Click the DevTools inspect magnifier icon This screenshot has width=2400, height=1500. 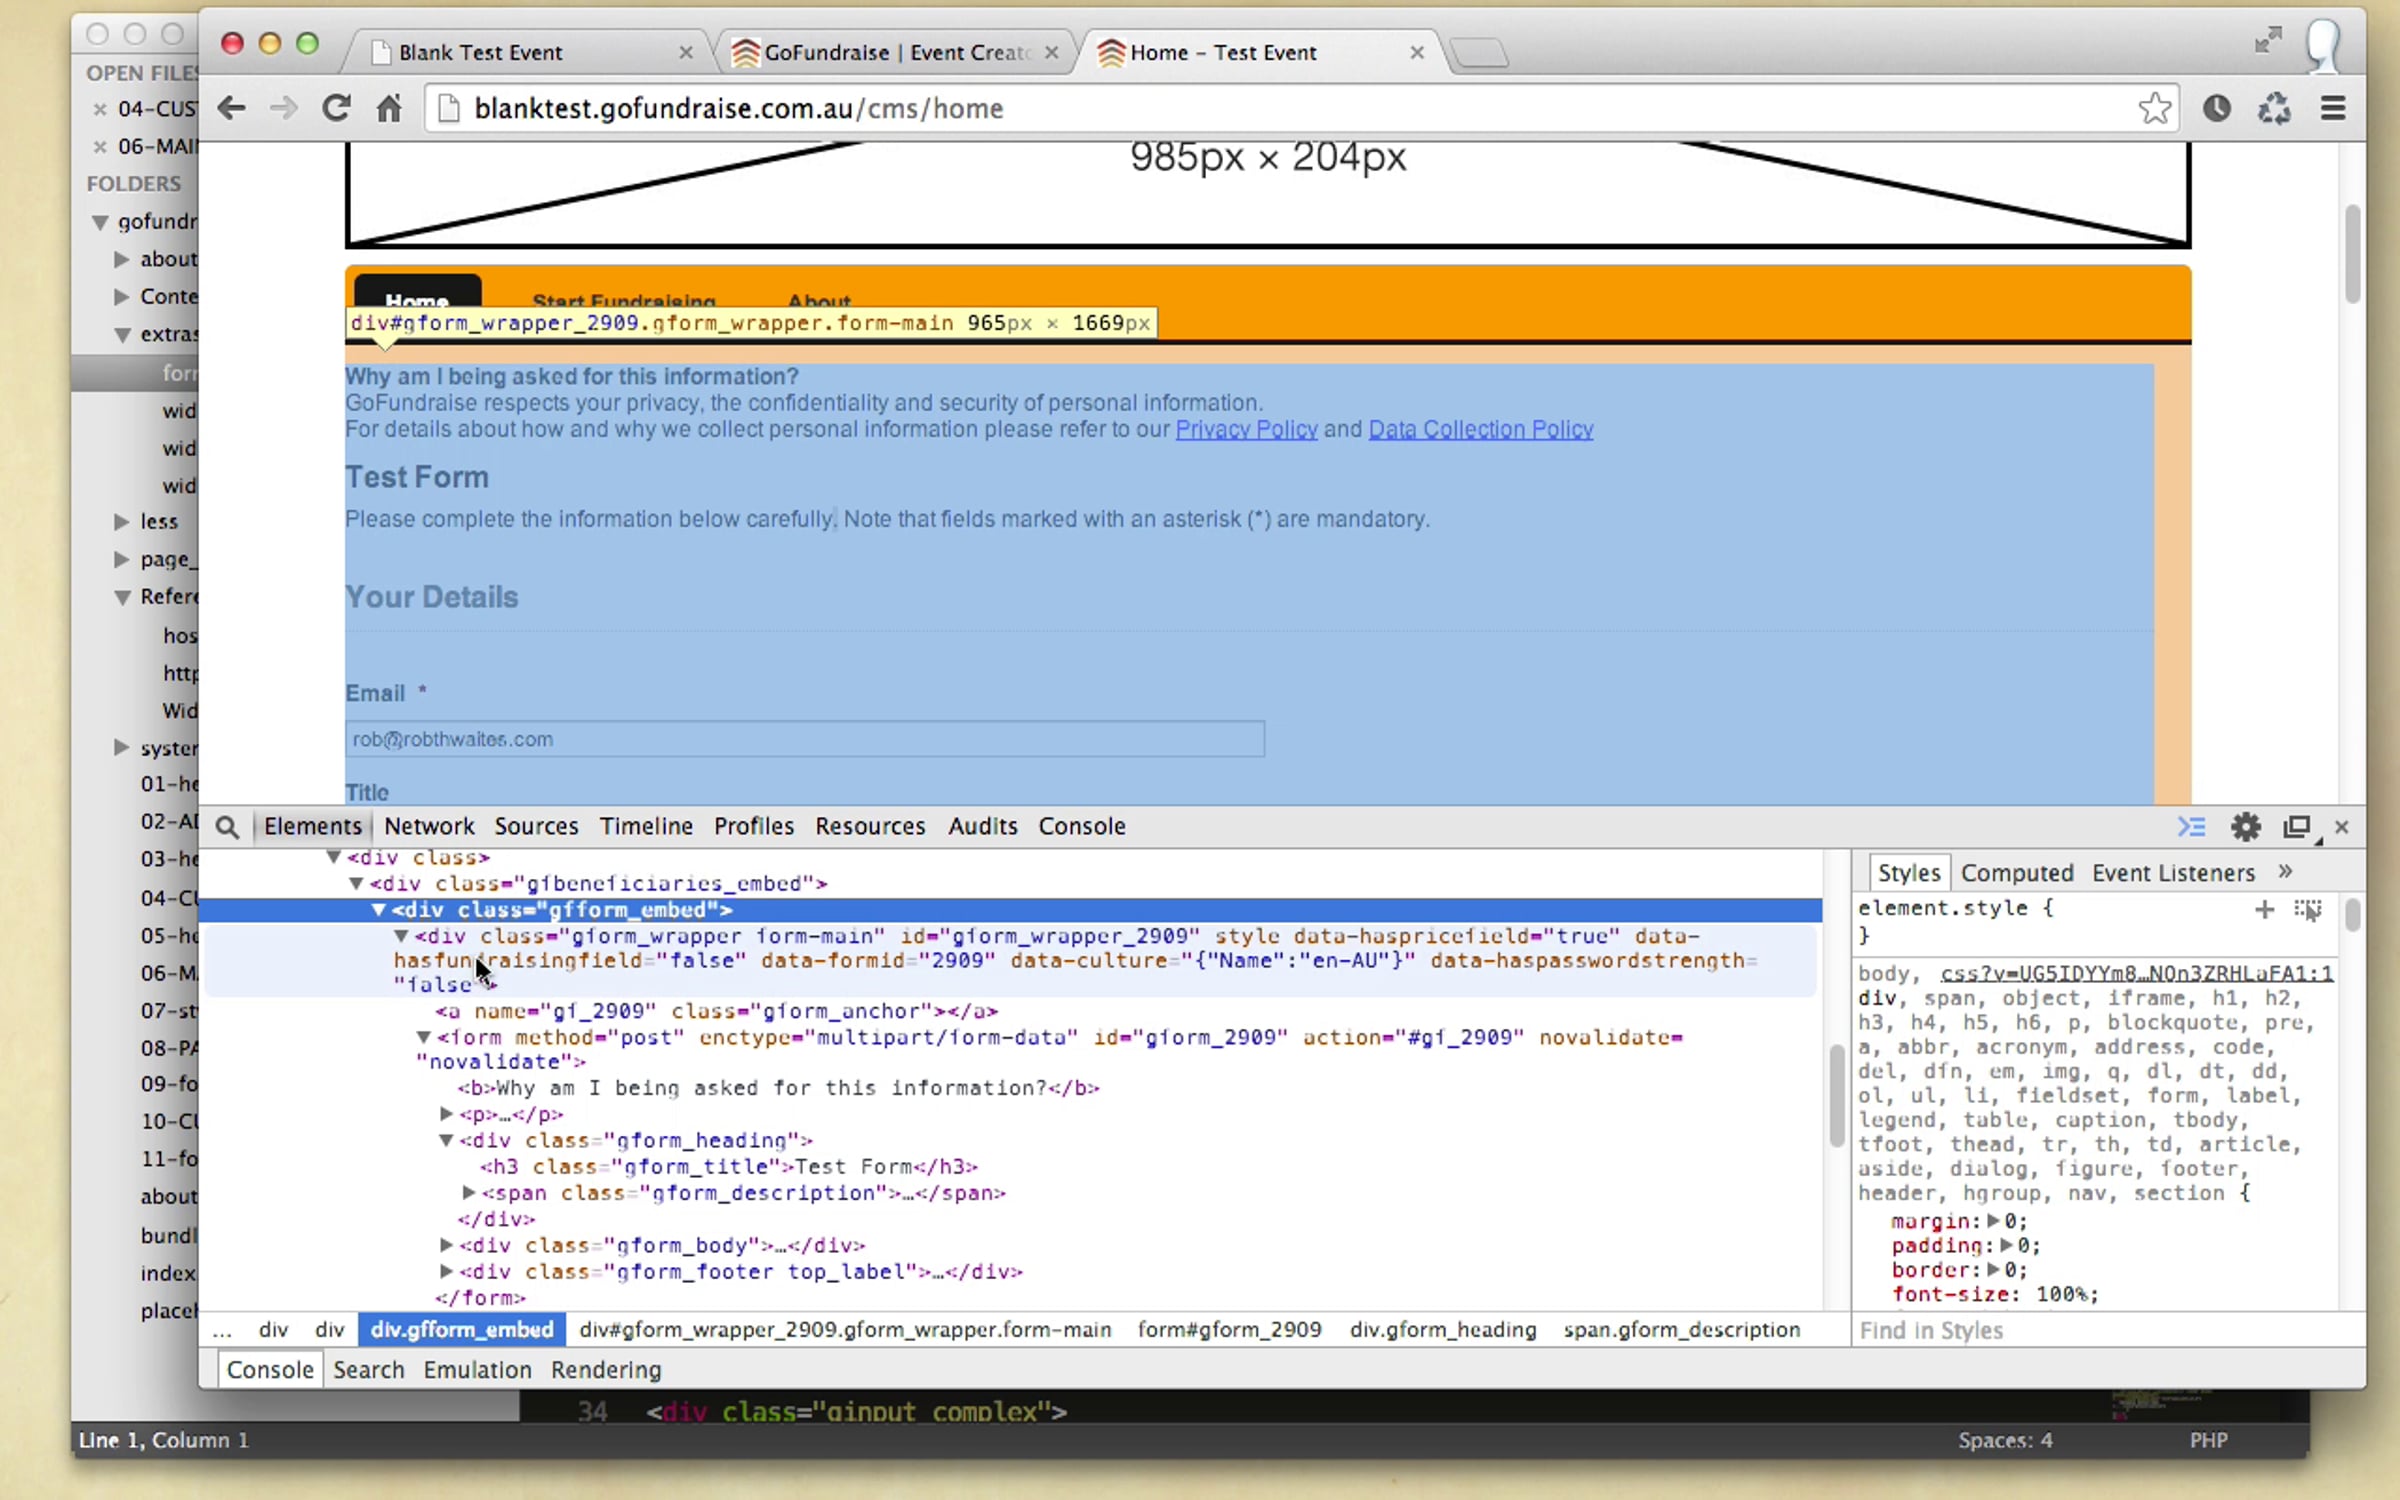point(228,827)
